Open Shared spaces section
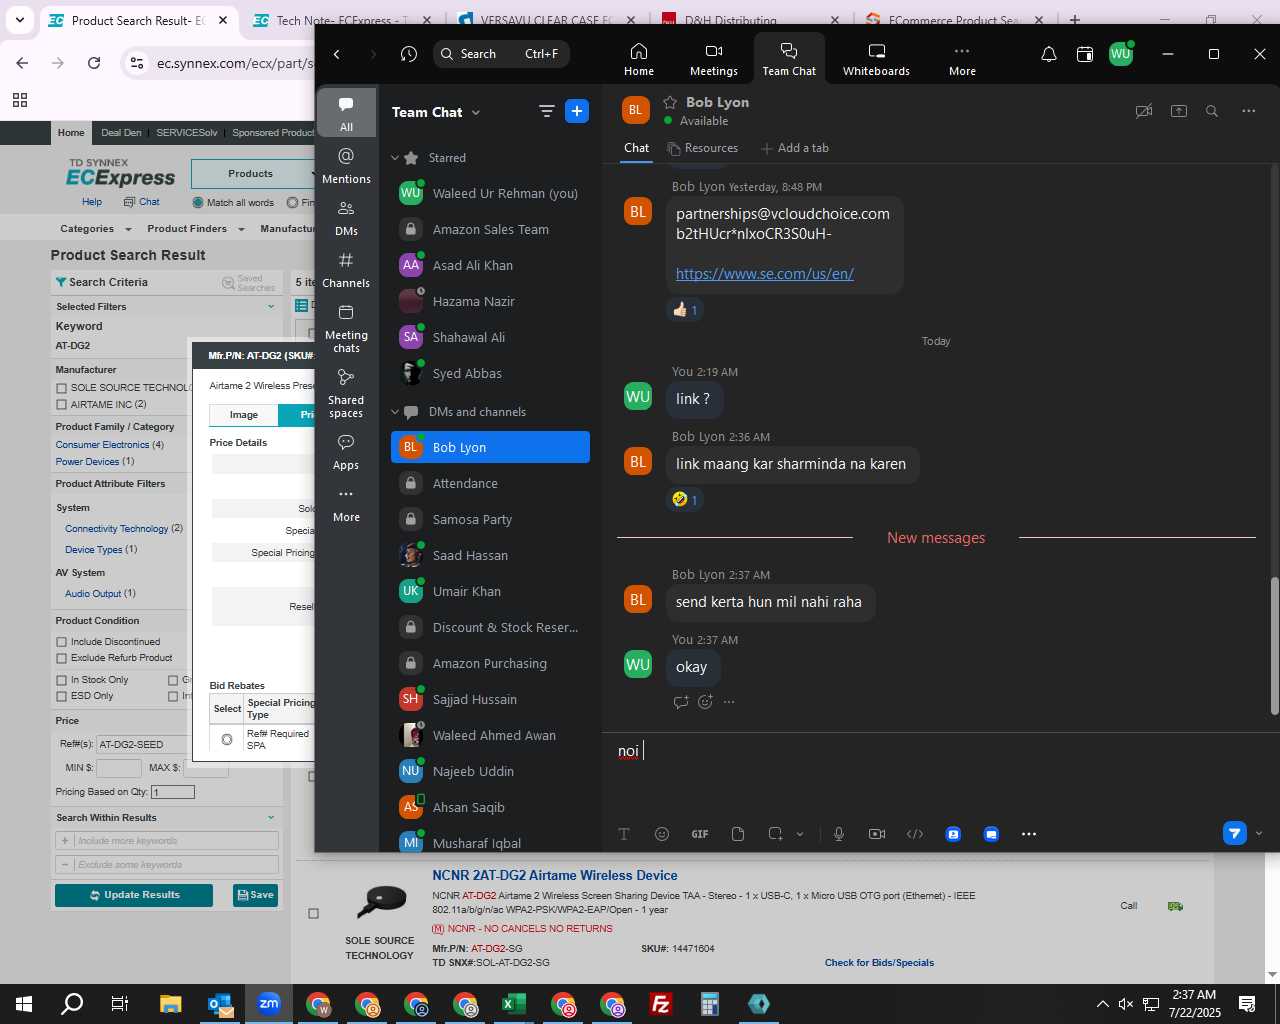 tap(346, 392)
